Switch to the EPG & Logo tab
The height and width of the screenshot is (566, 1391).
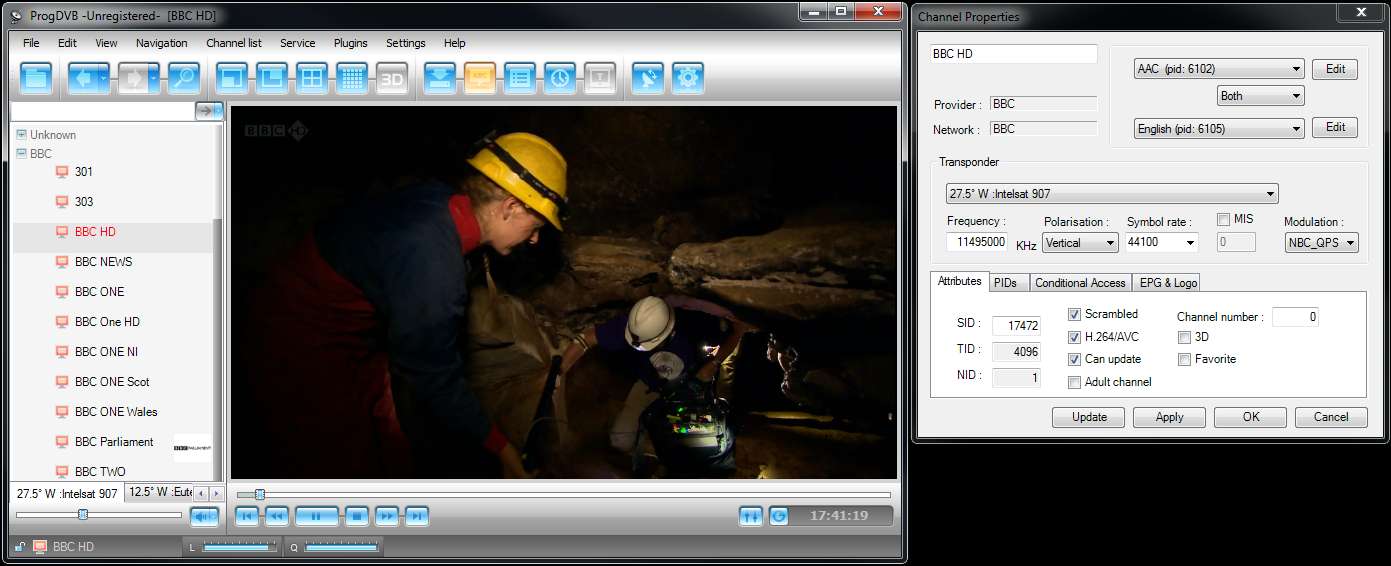(1168, 283)
